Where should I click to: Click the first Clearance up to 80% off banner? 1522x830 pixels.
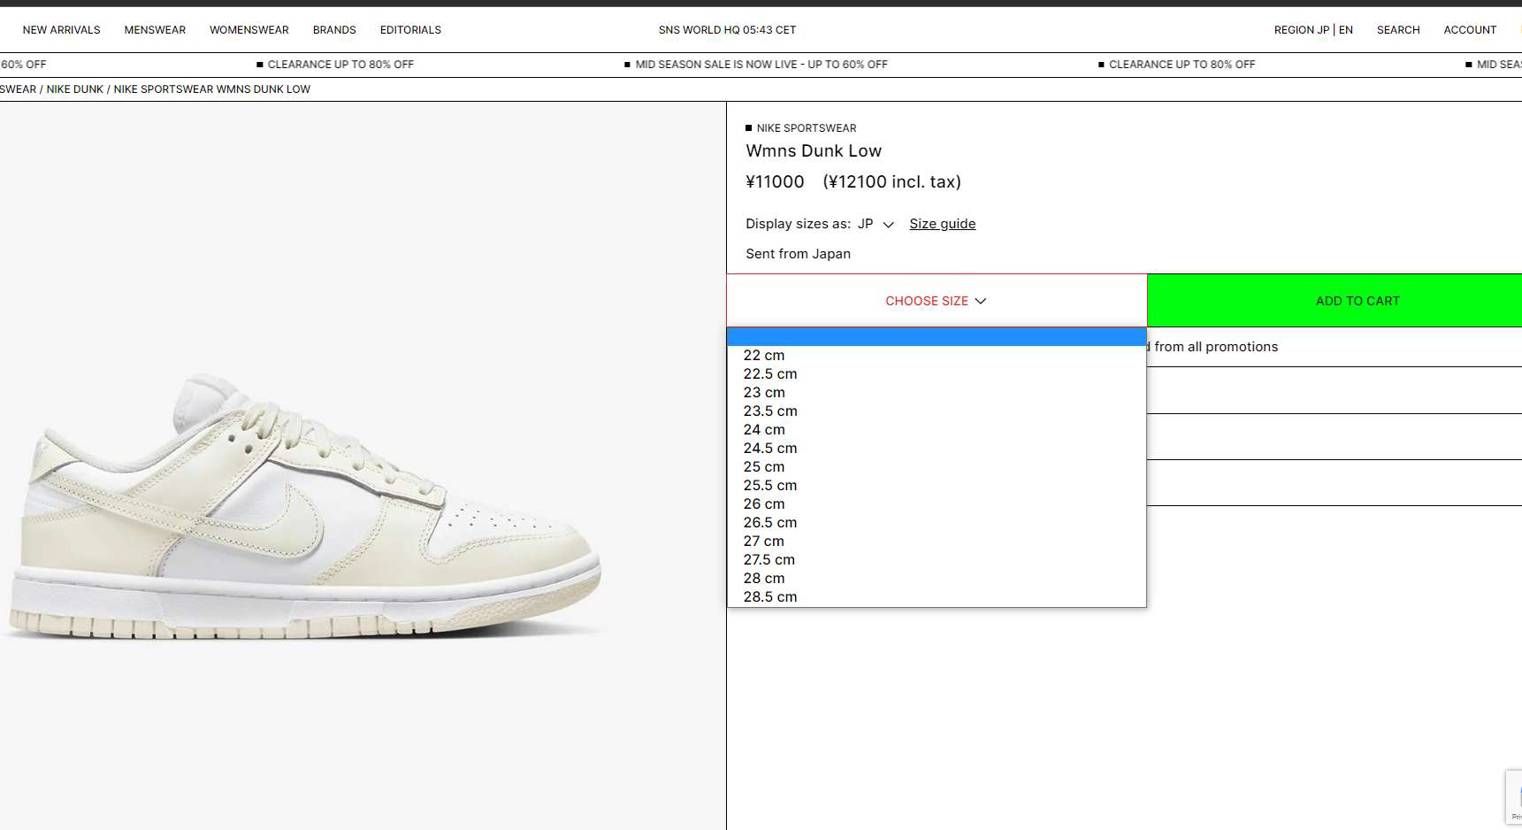(x=340, y=64)
